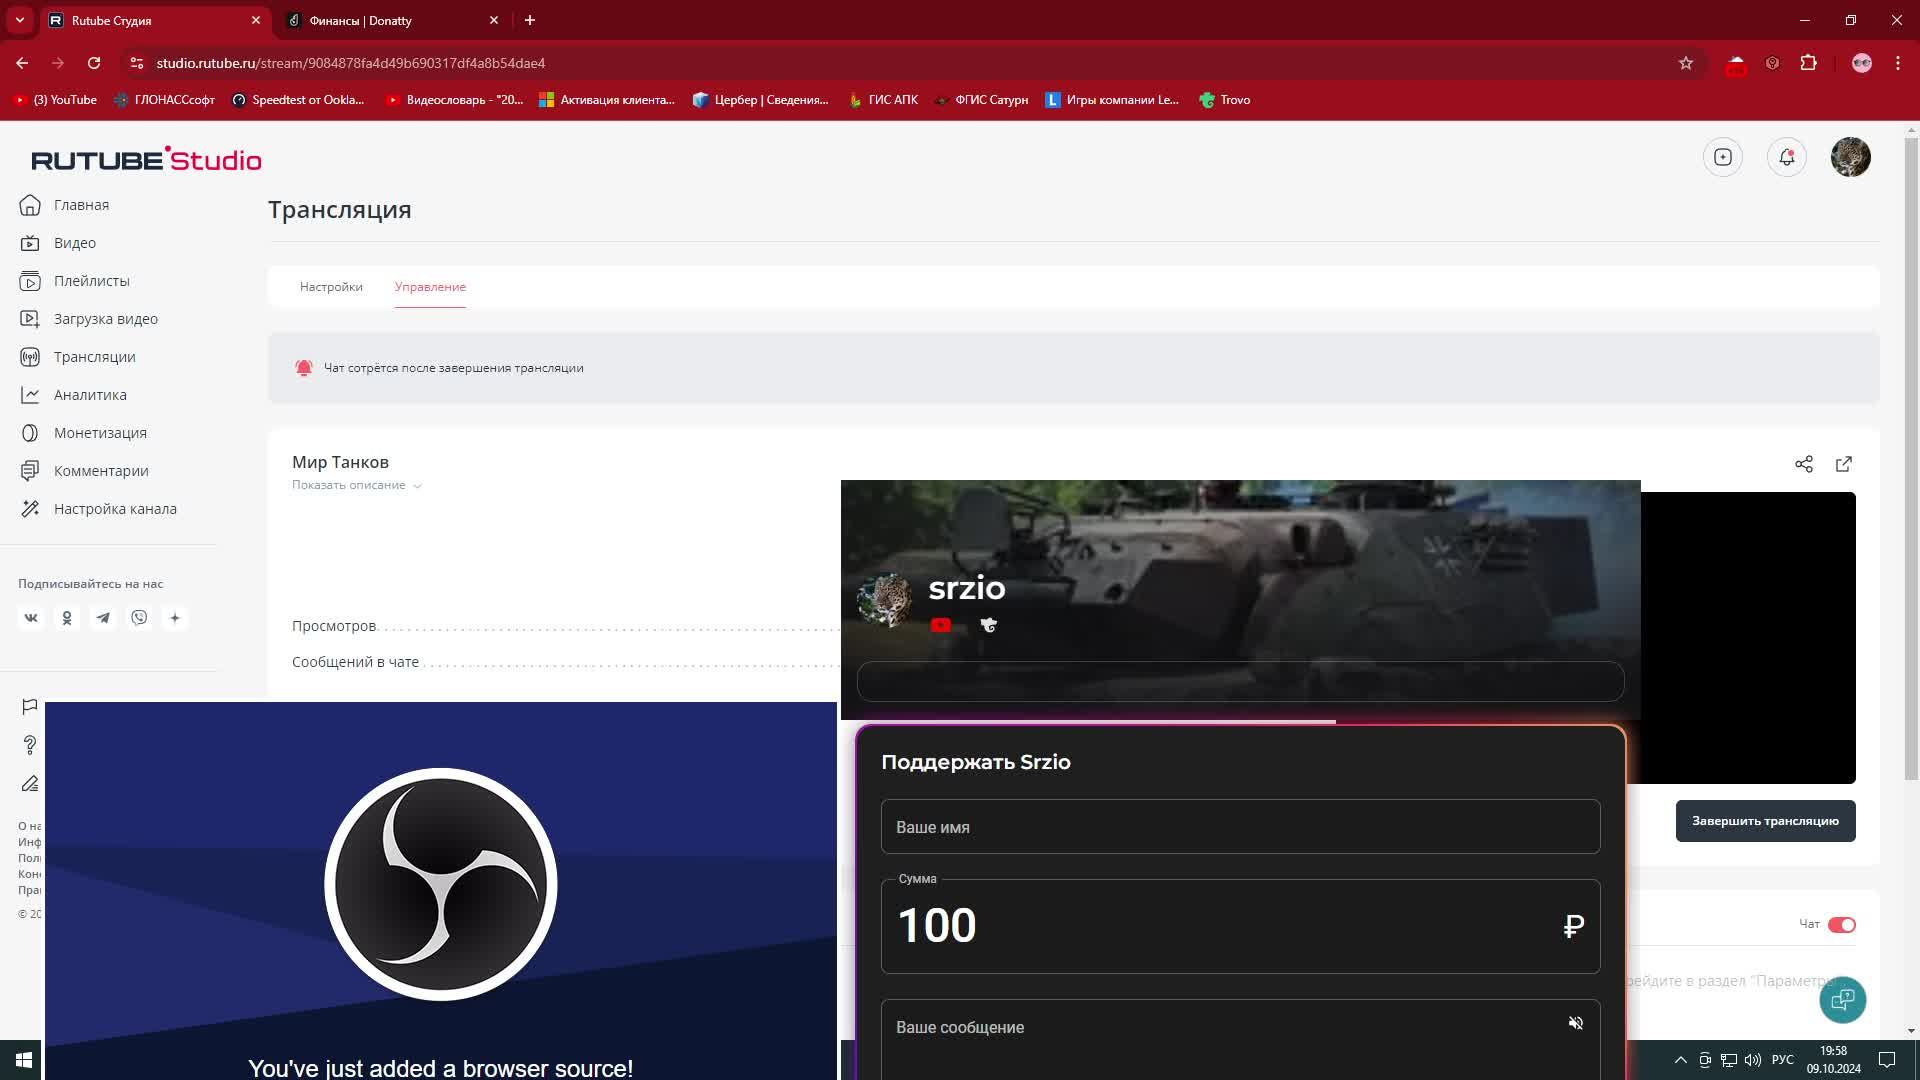This screenshot has height=1080, width=1920.
Task: Disable the Чат toggle switch
Action: pos(1841,925)
